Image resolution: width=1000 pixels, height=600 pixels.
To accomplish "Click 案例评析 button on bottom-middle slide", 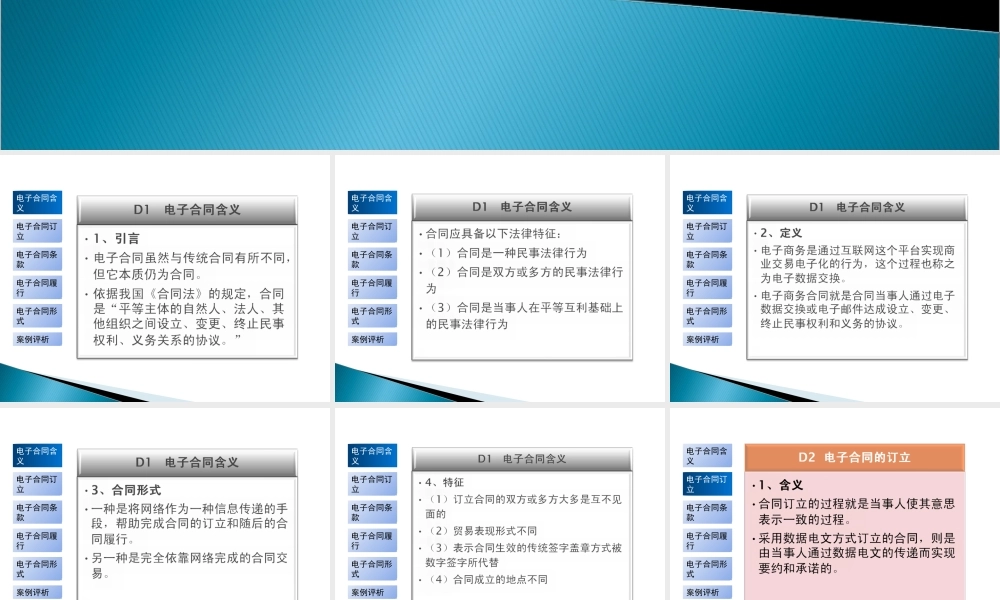I will coord(373,591).
